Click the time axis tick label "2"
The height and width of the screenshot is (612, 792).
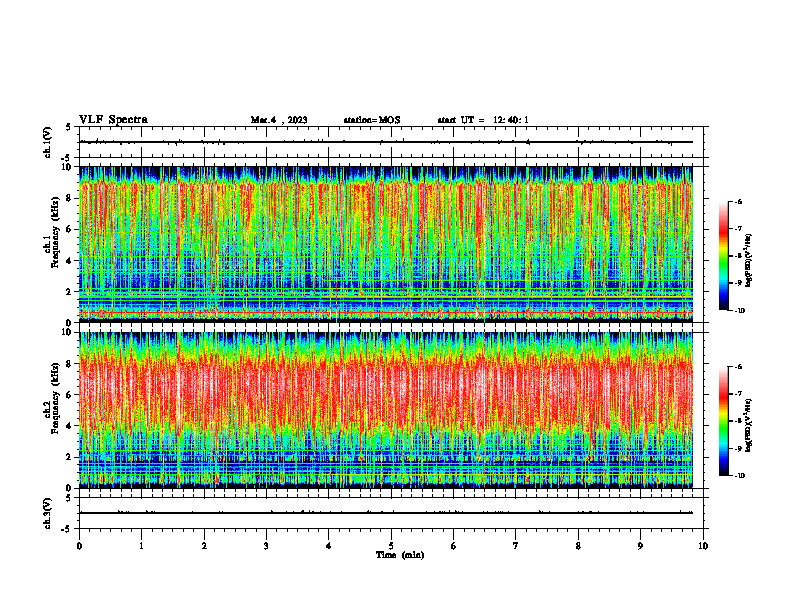[204, 546]
